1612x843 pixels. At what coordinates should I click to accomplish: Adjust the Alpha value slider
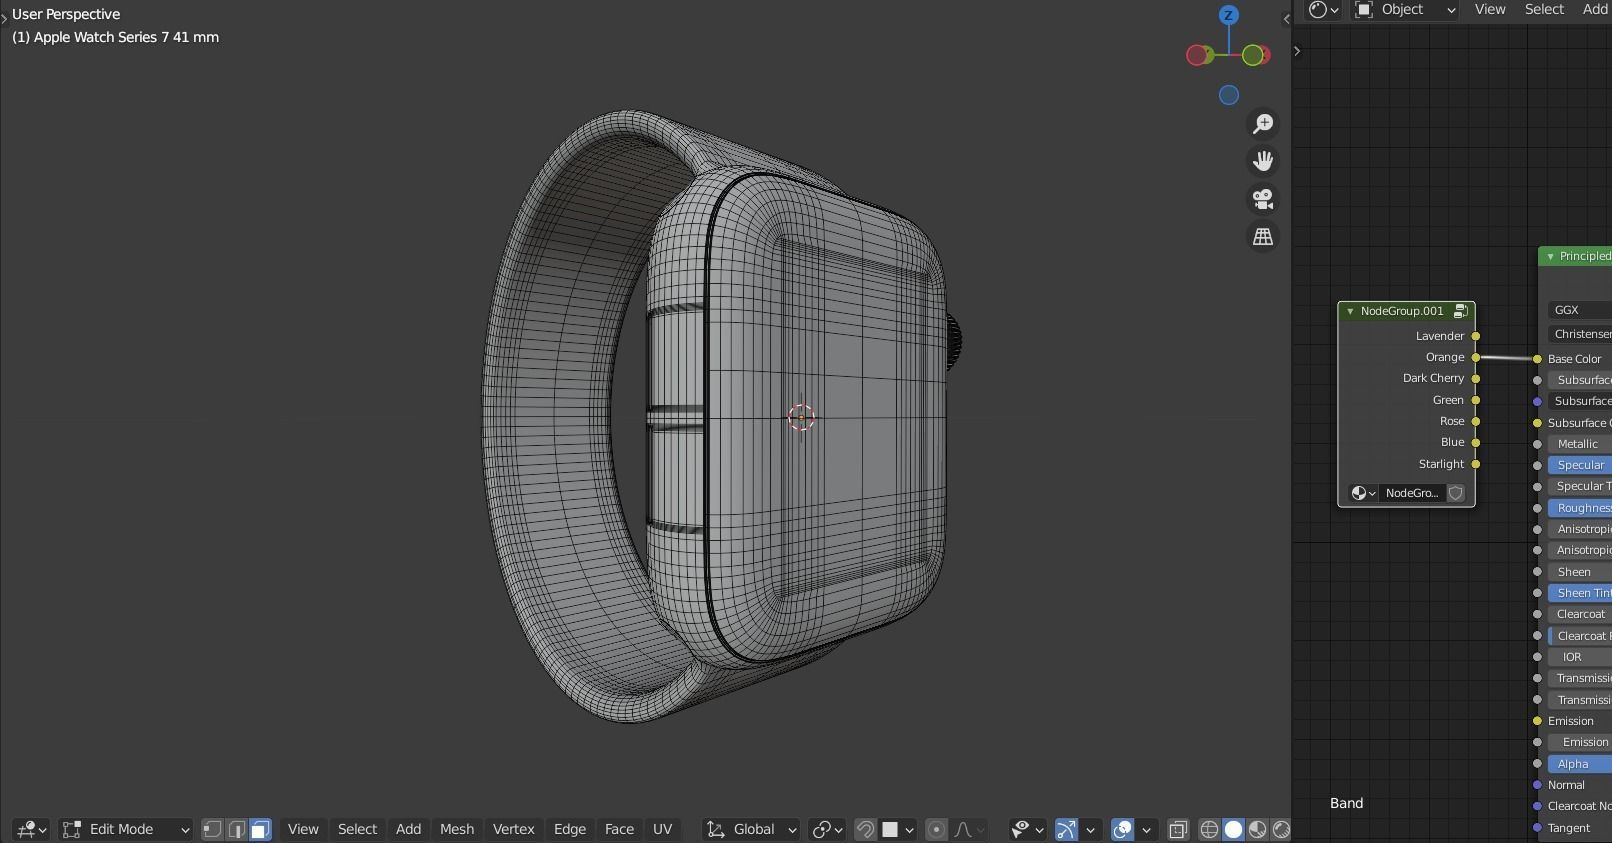click(1580, 764)
